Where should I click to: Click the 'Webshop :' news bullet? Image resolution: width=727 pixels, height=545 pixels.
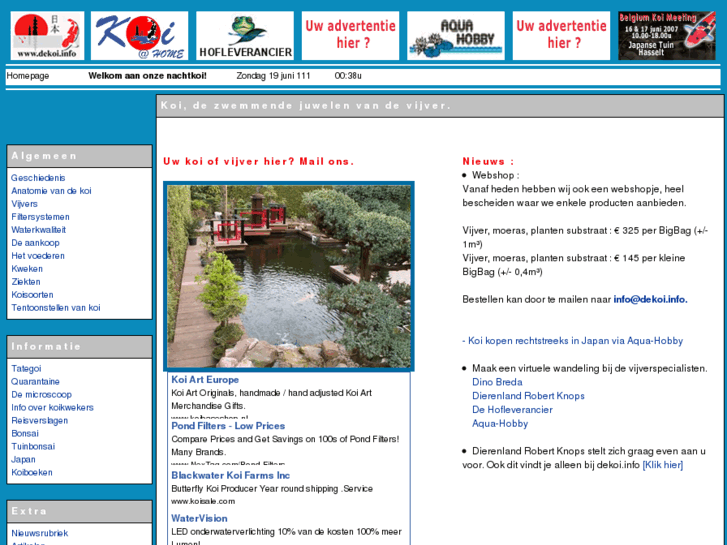(495, 175)
